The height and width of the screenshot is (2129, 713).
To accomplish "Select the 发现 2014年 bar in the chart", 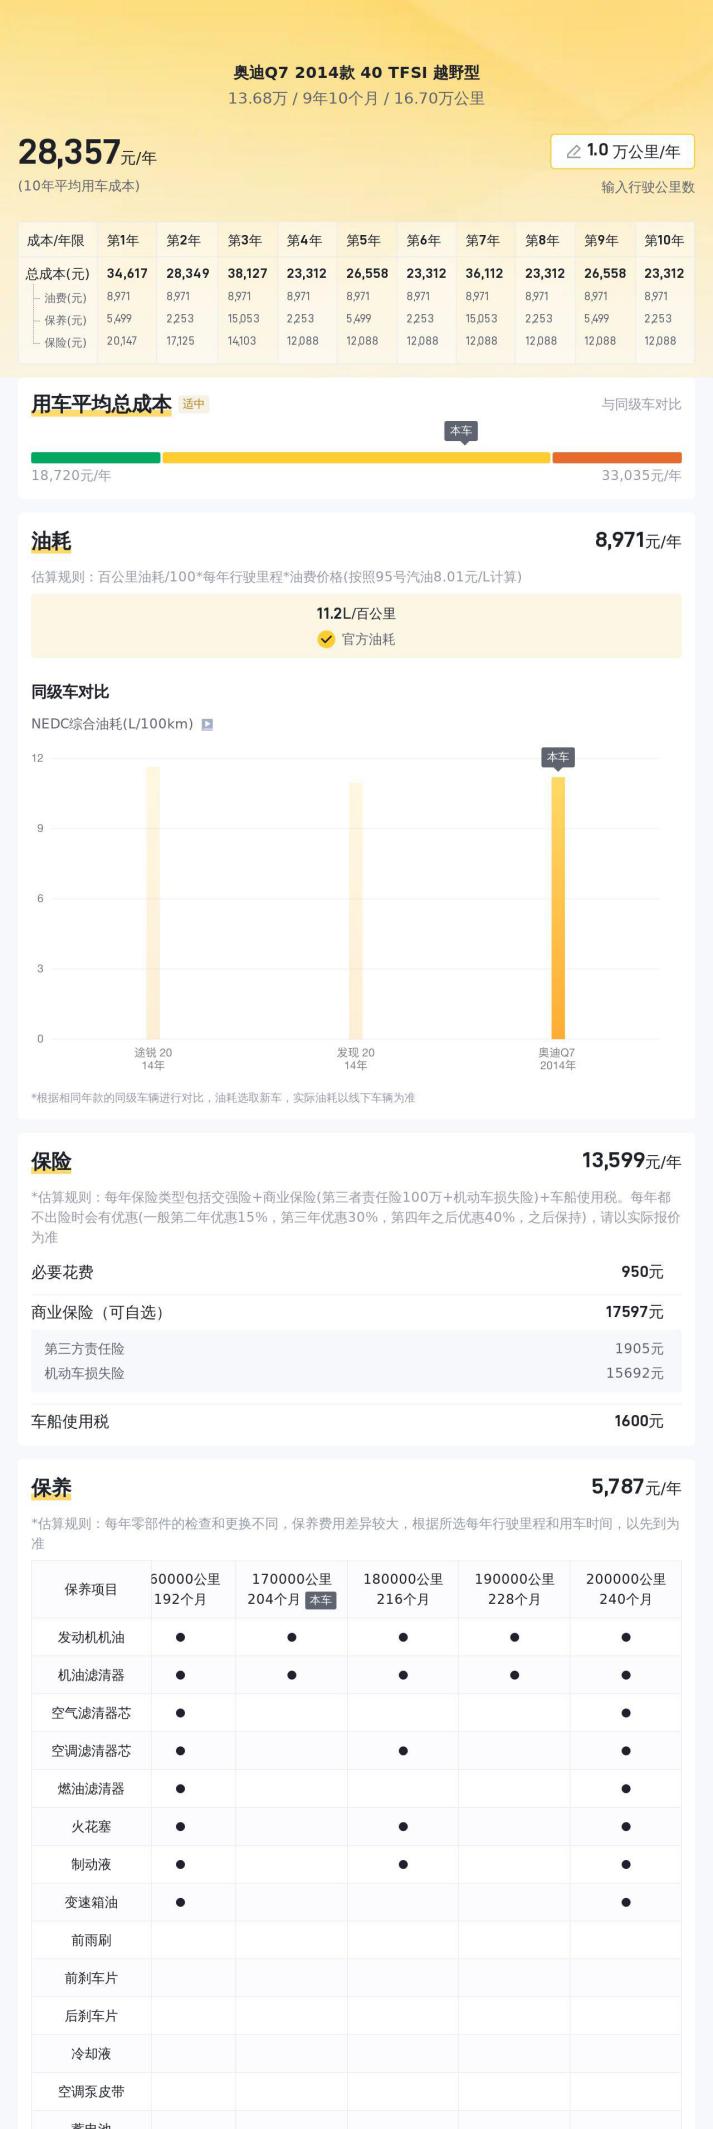I will [x=356, y=910].
